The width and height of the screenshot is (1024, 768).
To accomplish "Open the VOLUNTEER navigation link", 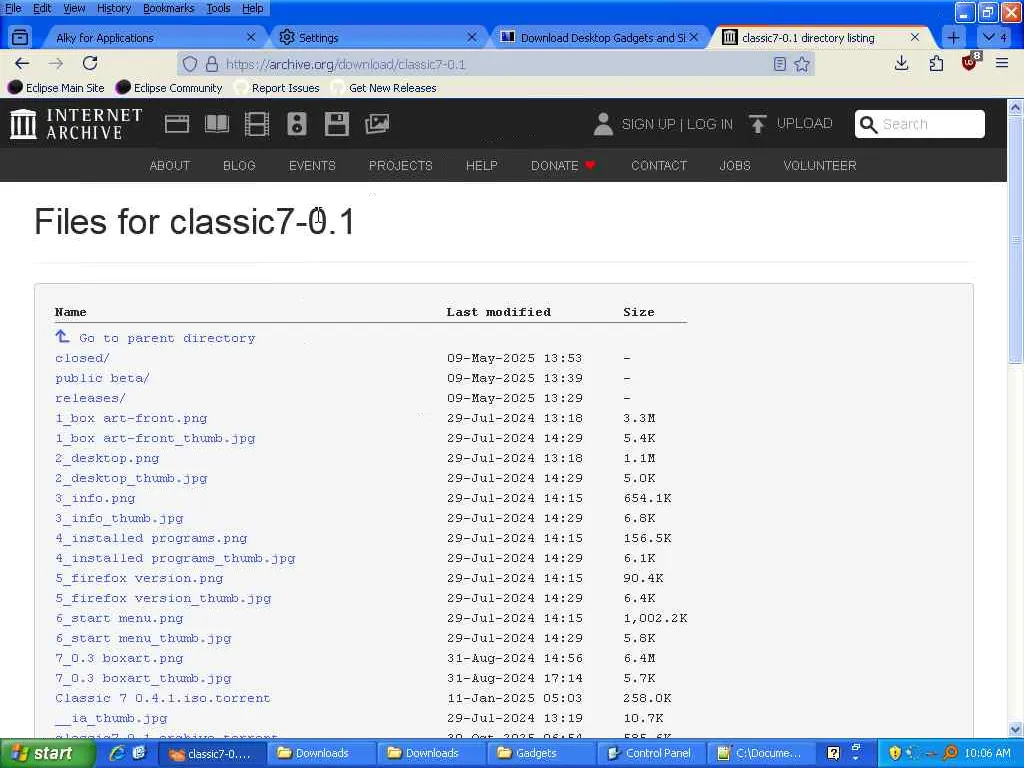I will point(820,166).
